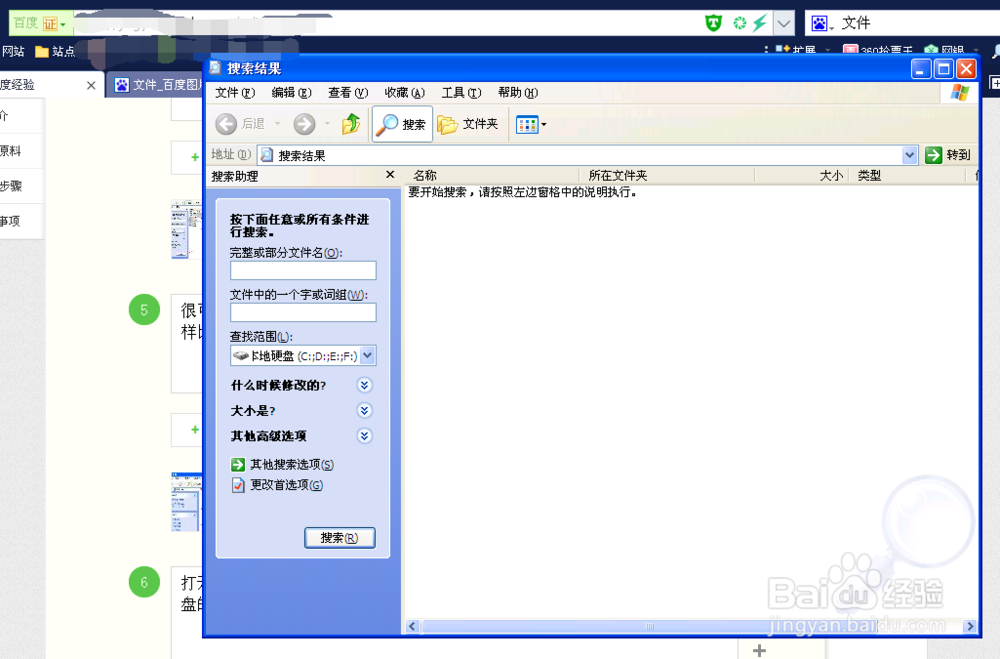Expand the 大小是? section

click(x=364, y=410)
